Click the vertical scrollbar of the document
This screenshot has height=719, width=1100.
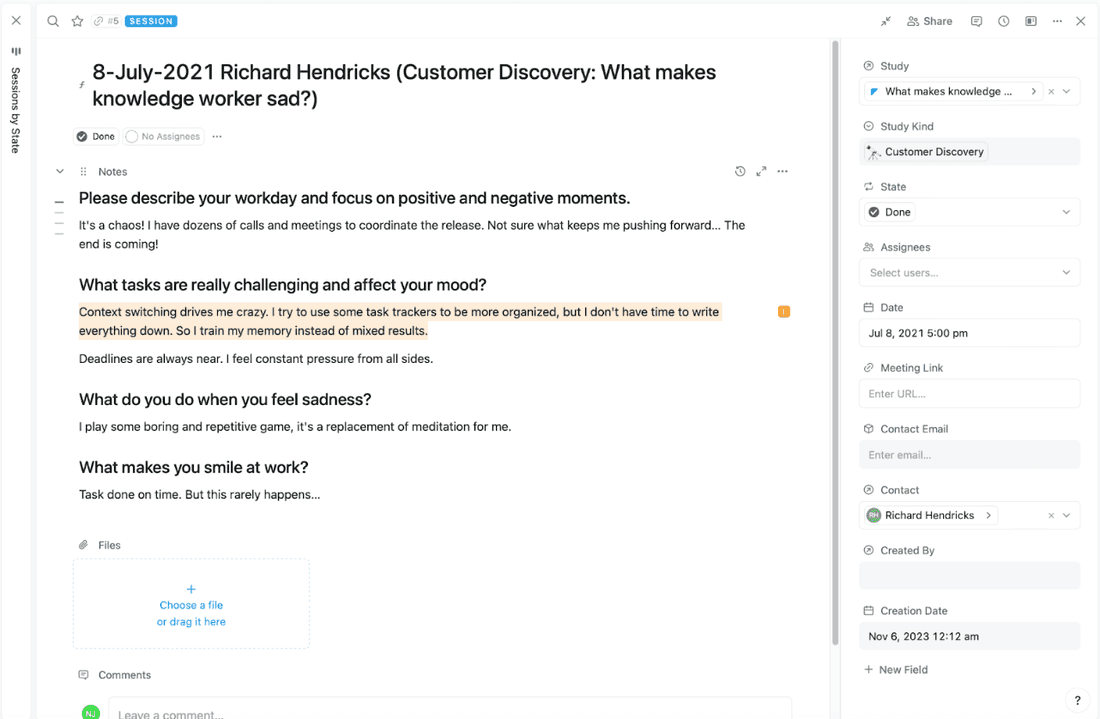coord(835,340)
